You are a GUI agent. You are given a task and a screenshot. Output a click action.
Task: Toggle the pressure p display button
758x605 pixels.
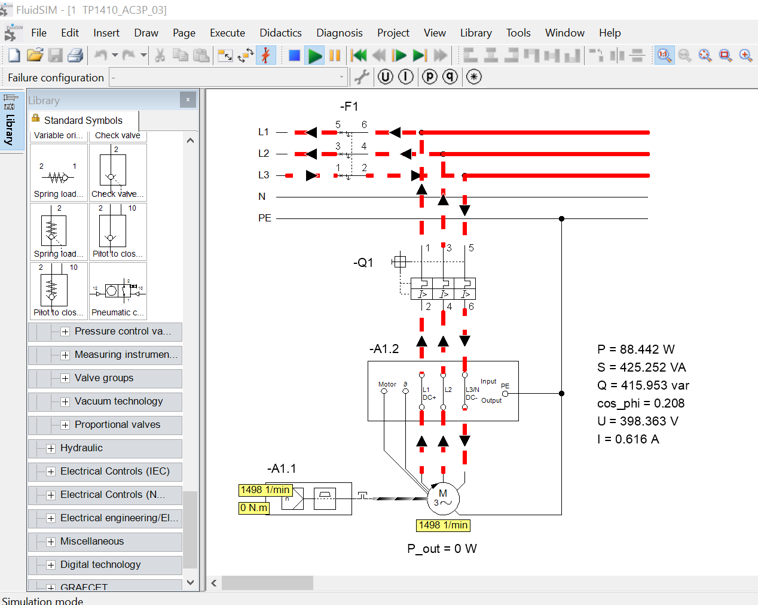429,77
